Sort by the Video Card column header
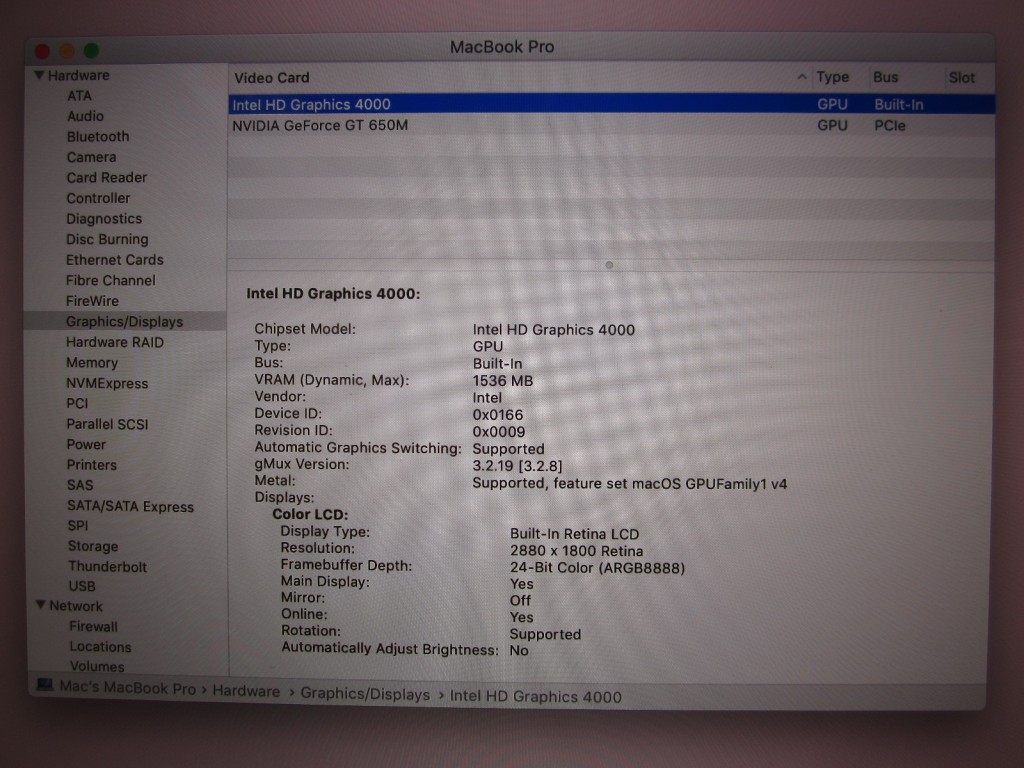The height and width of the screenshot is (768, 1024). point(272,78)
